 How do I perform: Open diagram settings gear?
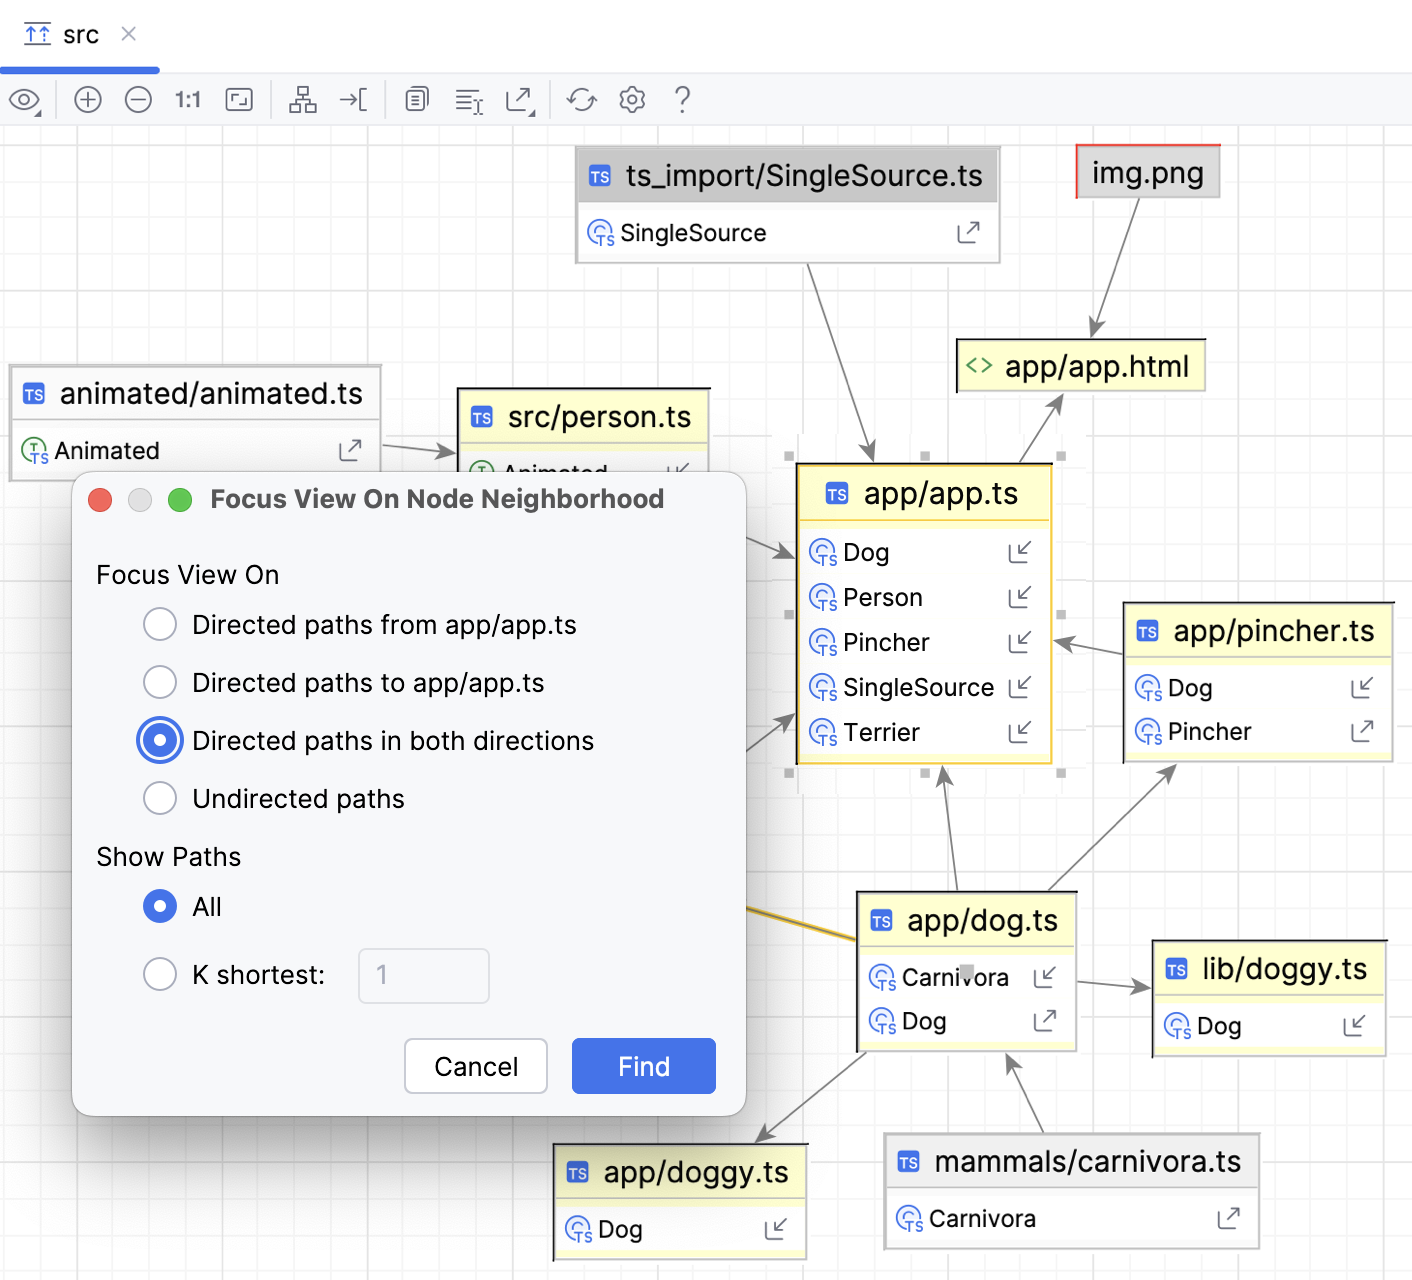632,100
